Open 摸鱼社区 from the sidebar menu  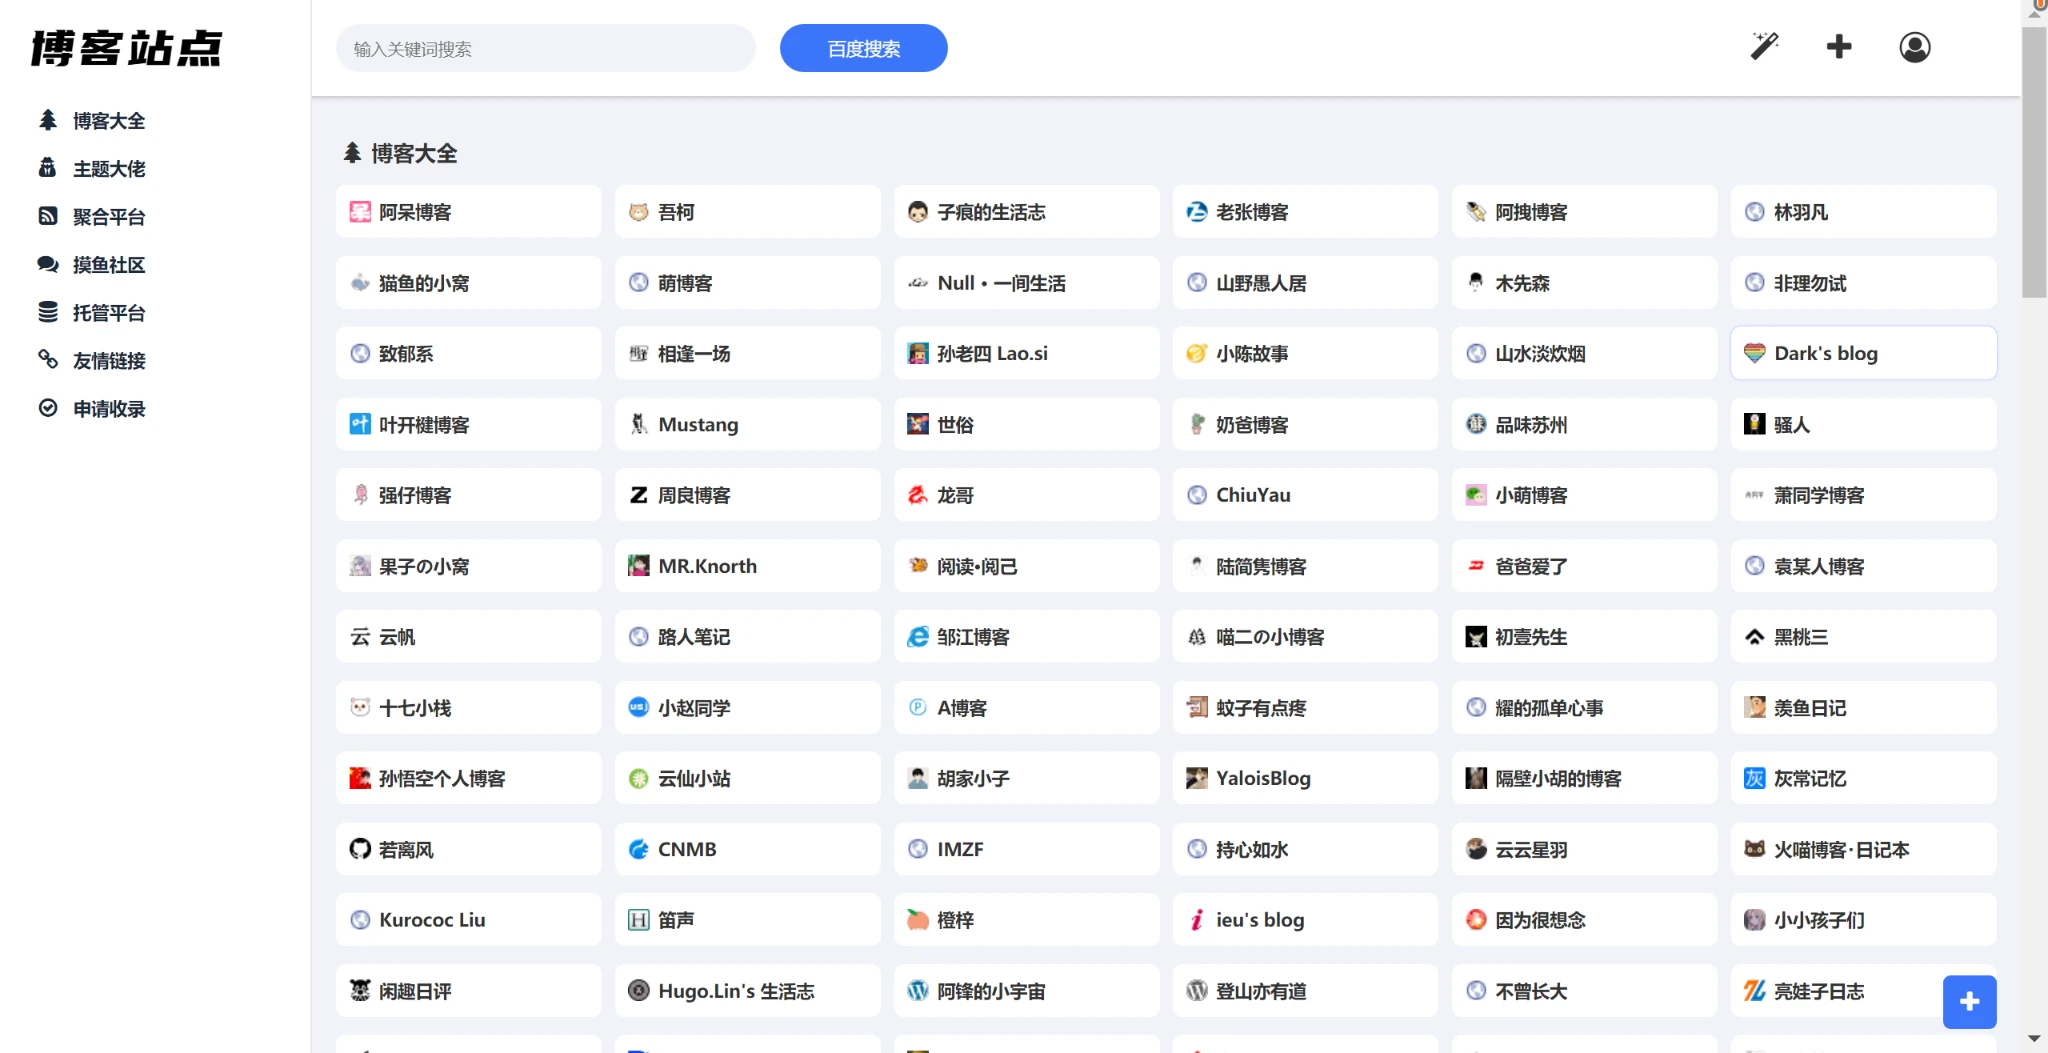[x=108, y=265]
